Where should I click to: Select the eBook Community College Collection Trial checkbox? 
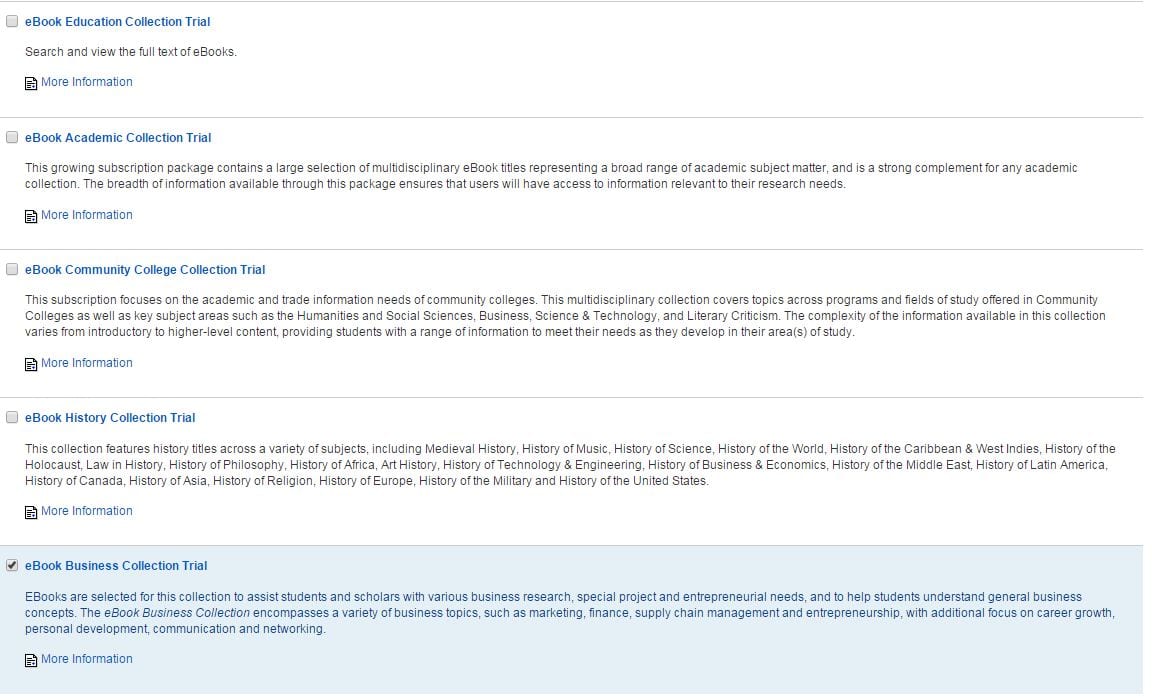pos(11,268)
